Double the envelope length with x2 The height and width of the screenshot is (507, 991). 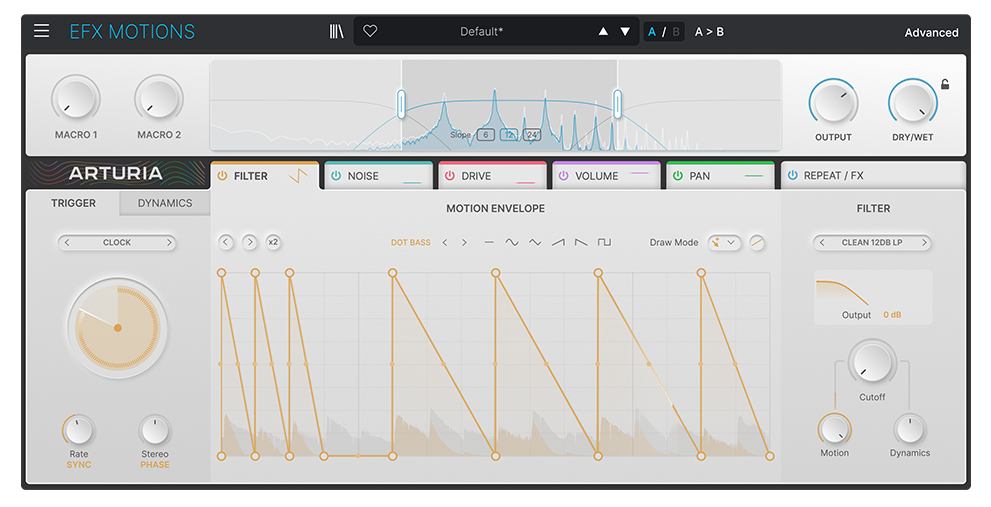273,242
